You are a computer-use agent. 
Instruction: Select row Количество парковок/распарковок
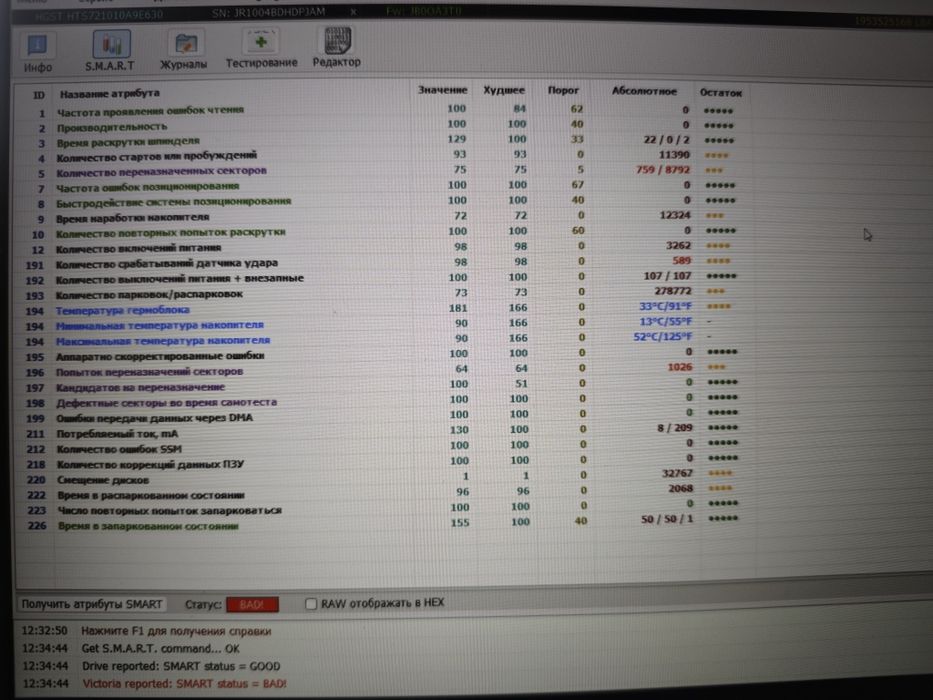click(384, 293)
